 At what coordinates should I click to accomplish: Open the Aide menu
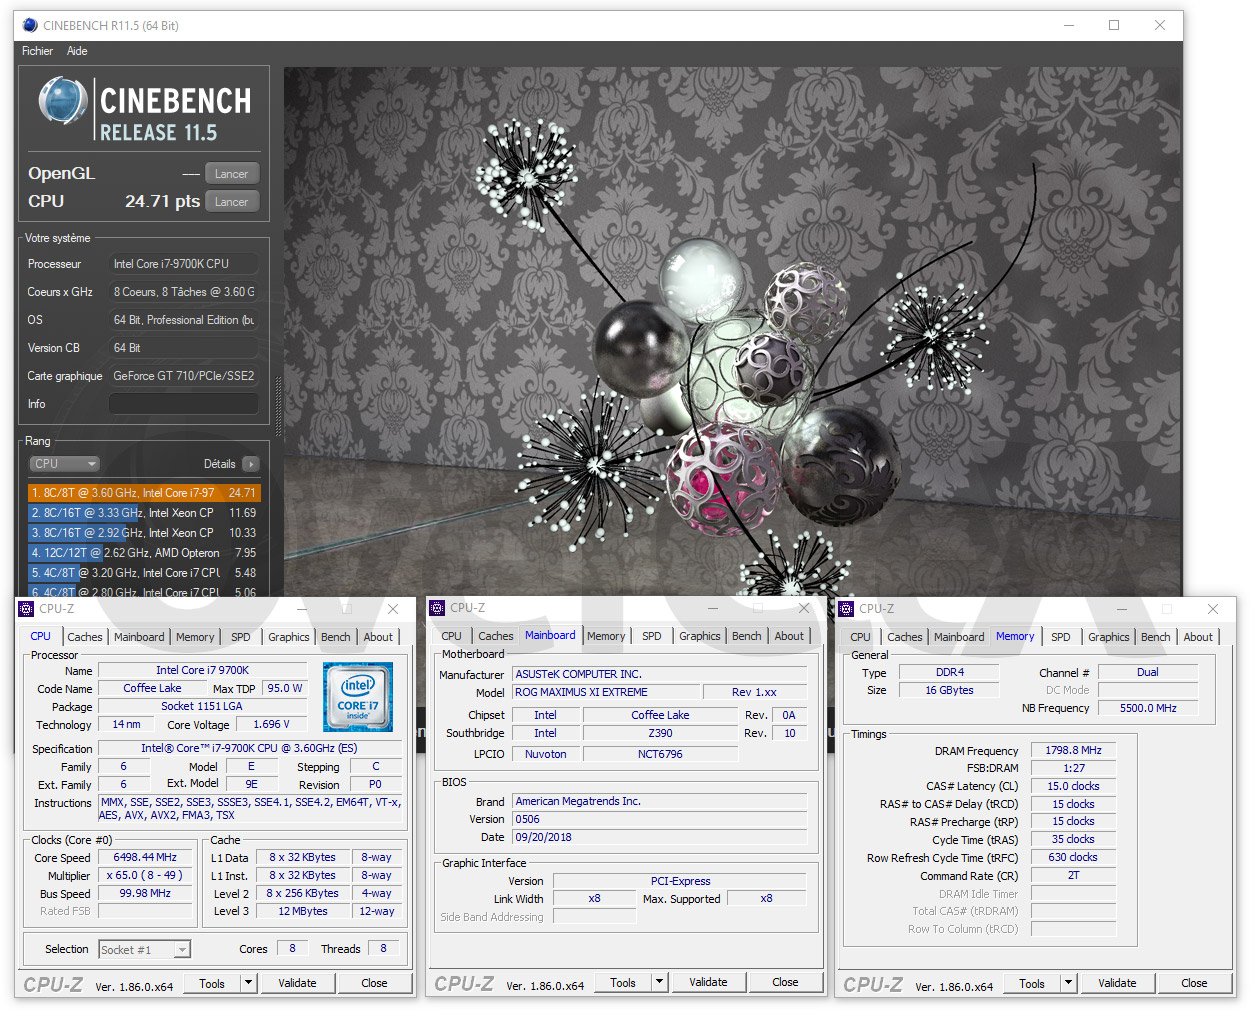[x=77, y=51]
